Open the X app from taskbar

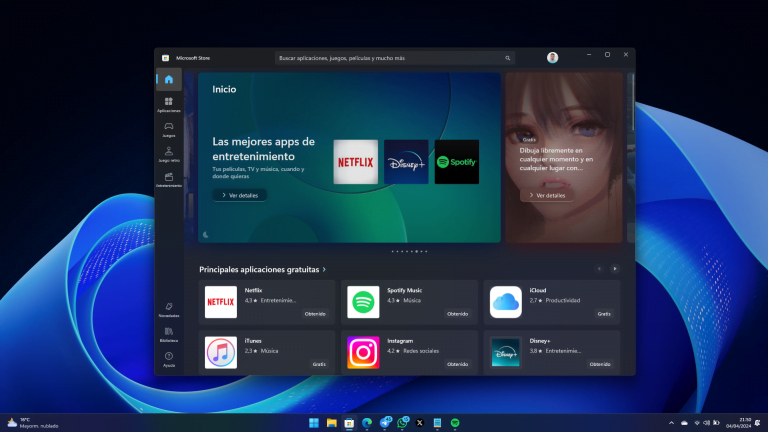pos(420,423)
